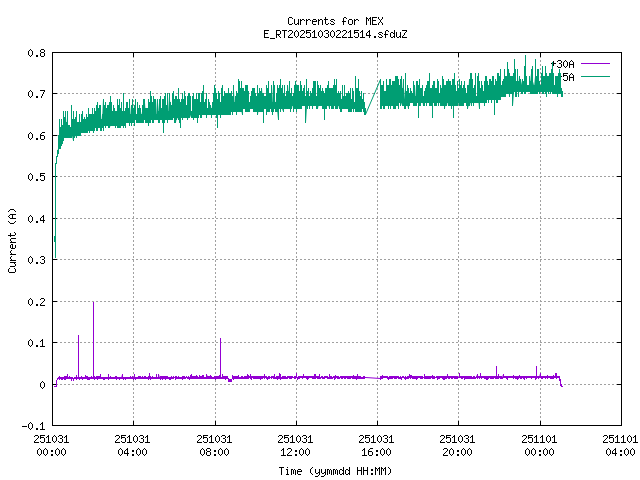Viewport: 640px width, 480px height.
Task: Click the 251031 04:00 x-axis tick label
Action: tap(132, 444)
